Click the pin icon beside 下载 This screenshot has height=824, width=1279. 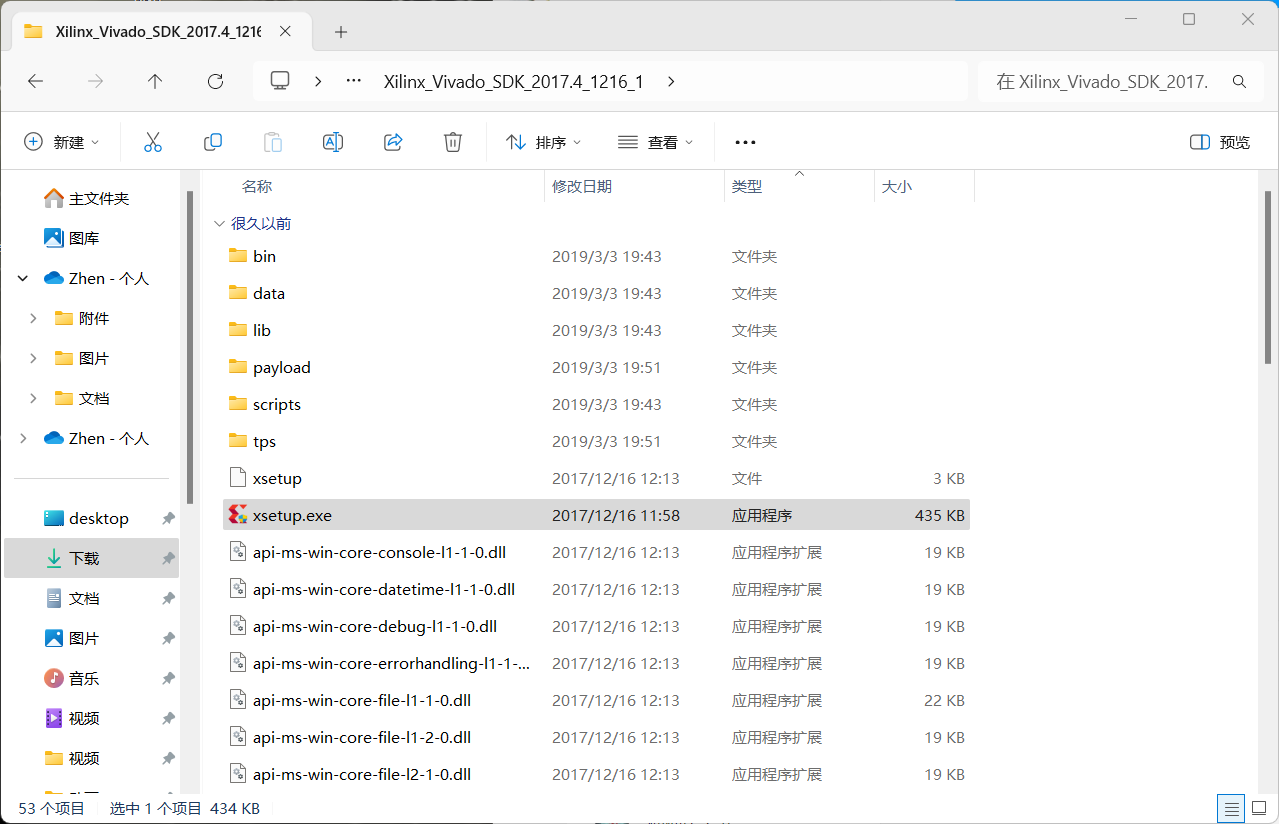click(x=168, y=558)
